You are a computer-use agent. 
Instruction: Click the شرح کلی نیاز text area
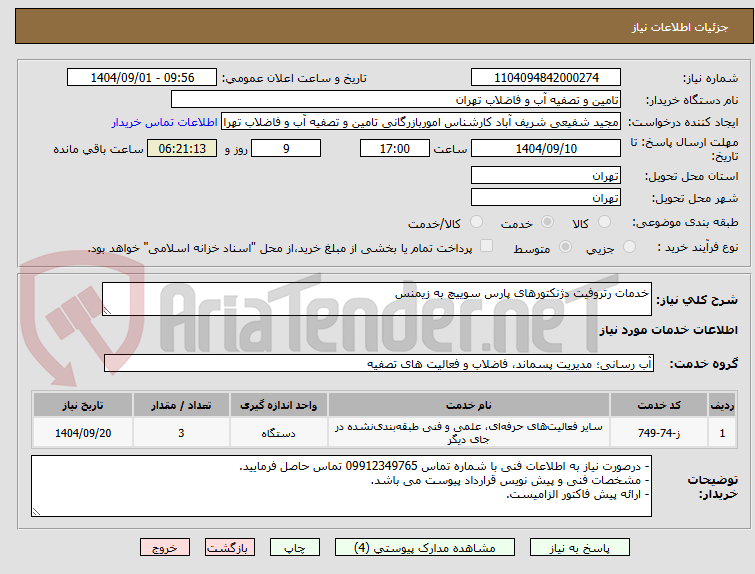pyautogui.click(x=377, y=299)
